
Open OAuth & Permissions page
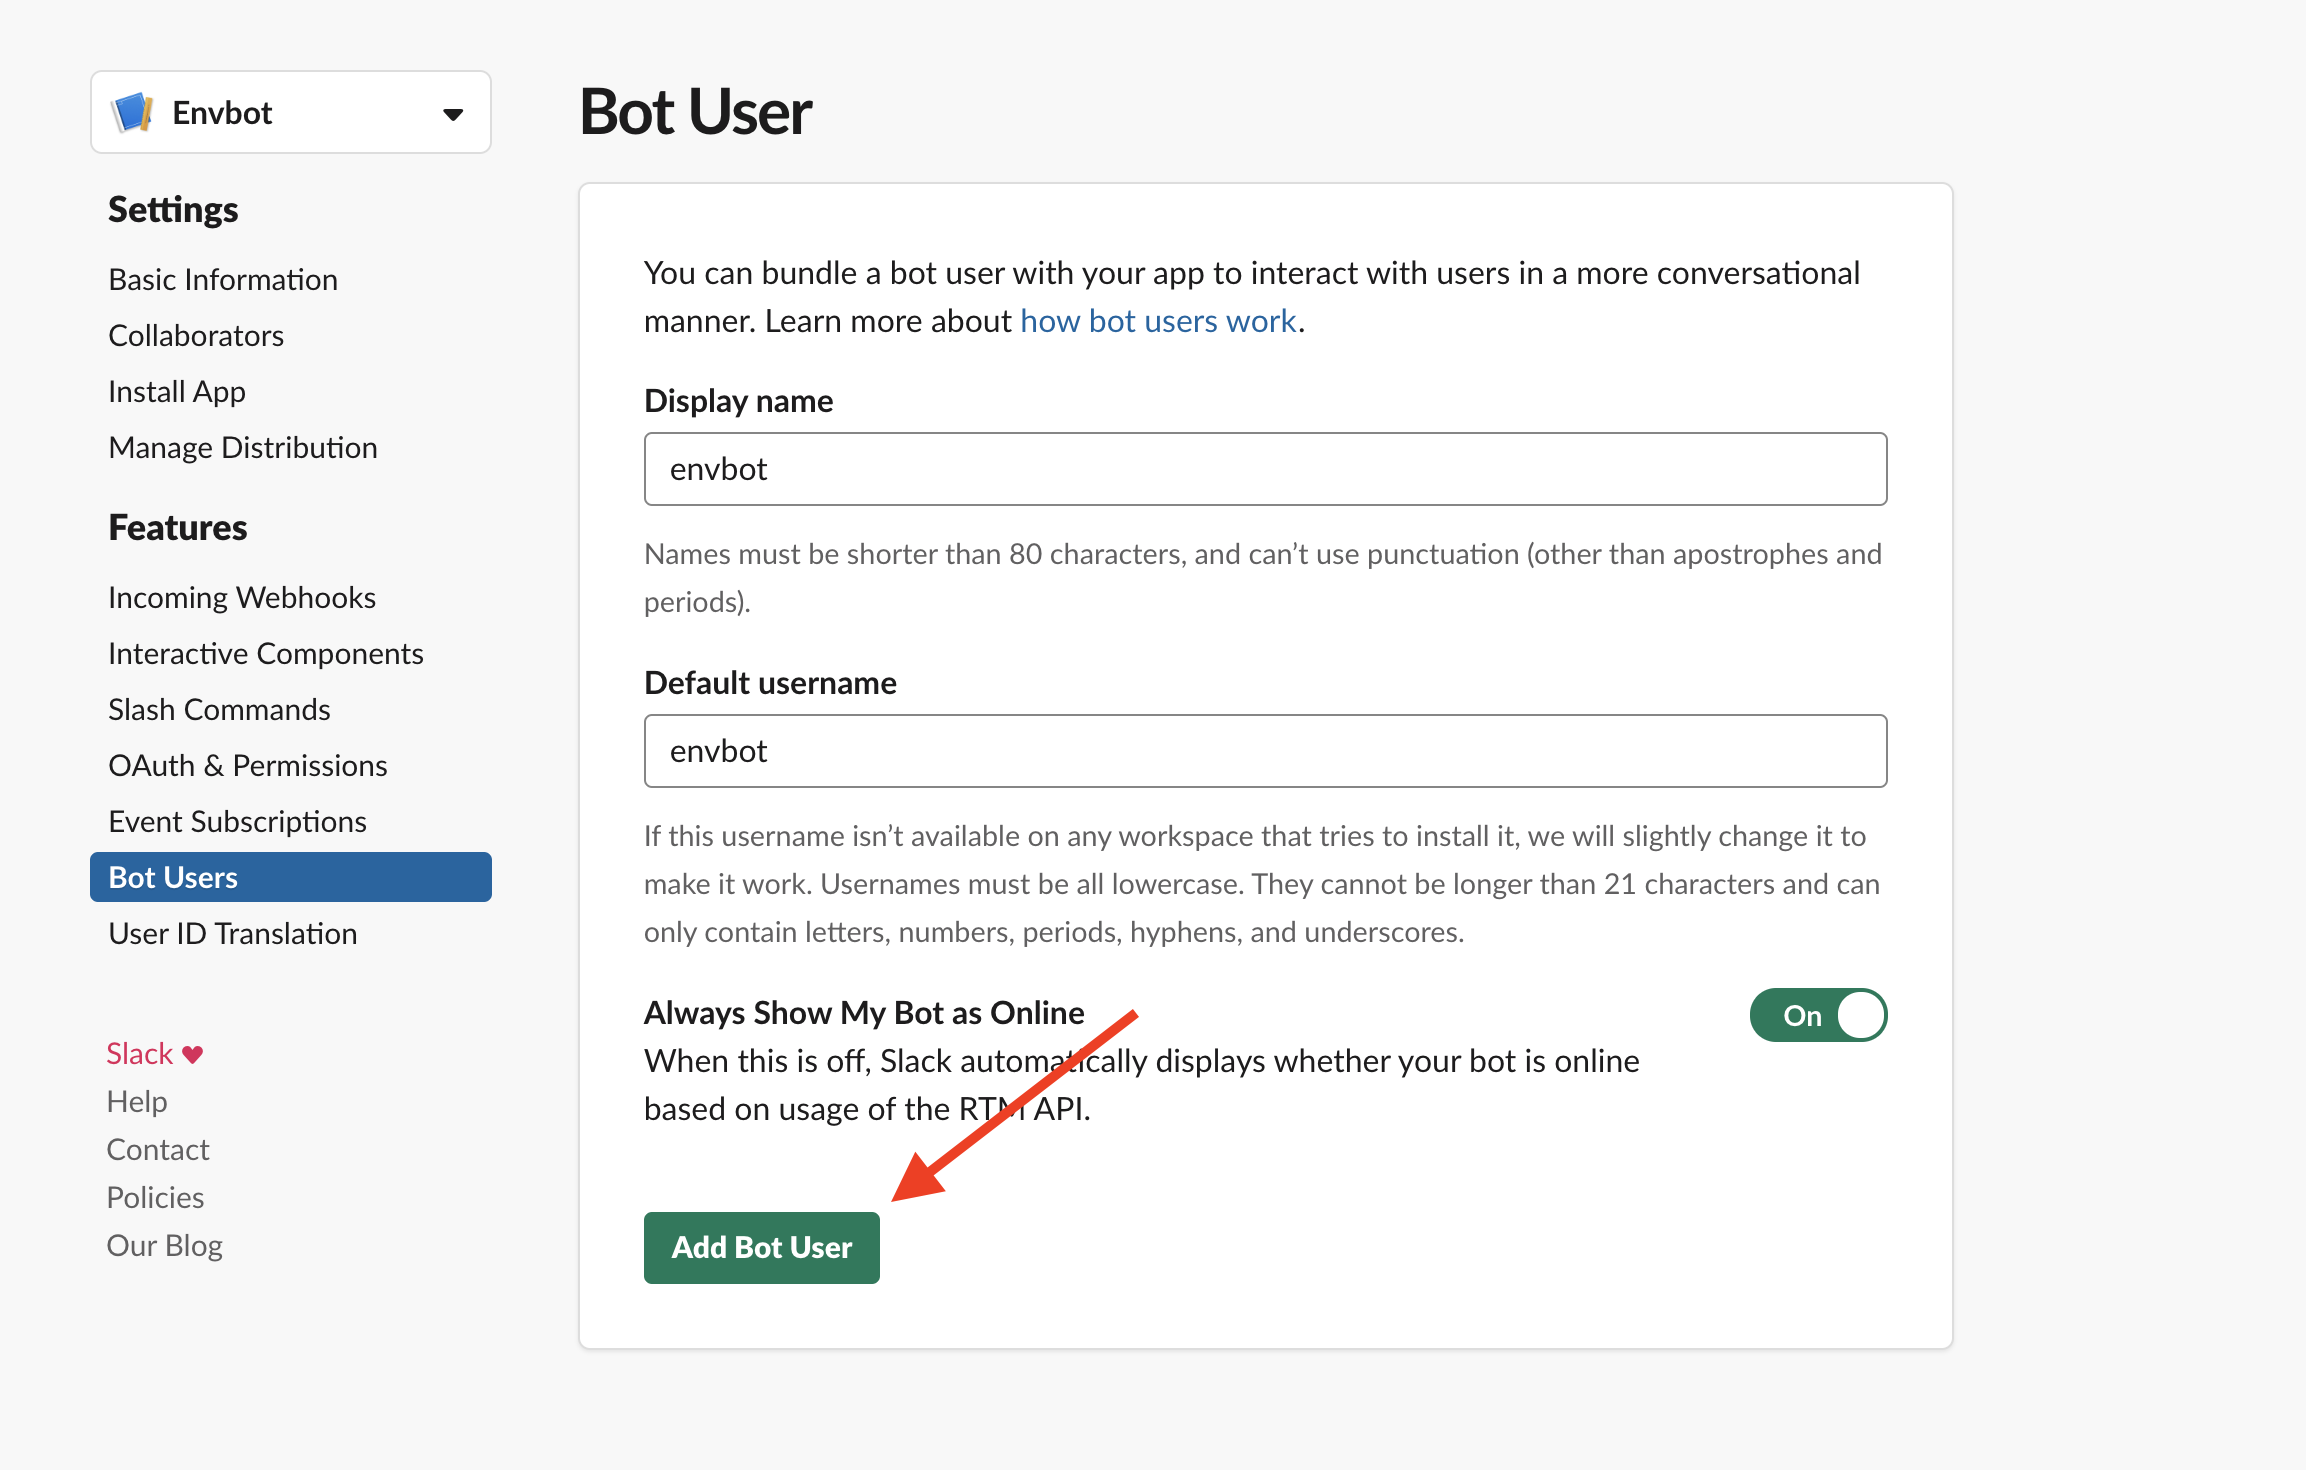tap(248, 765)
